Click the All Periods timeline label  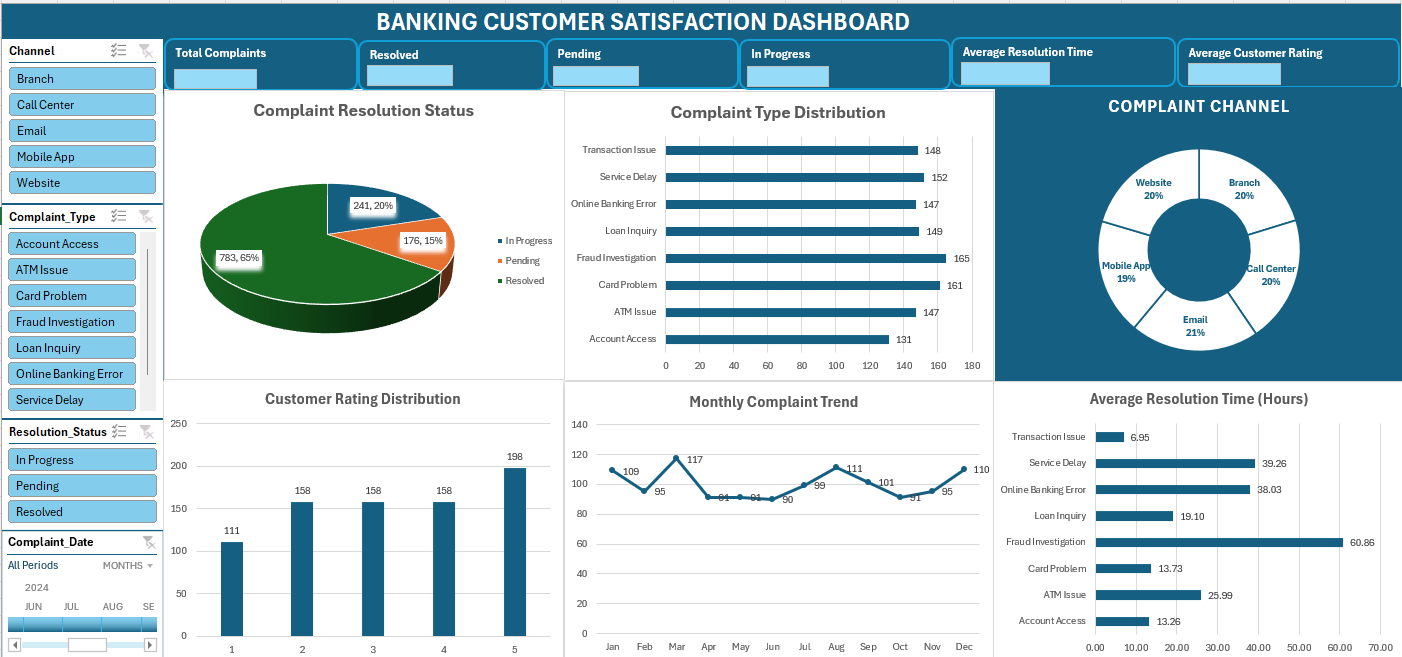click(33, 566)
